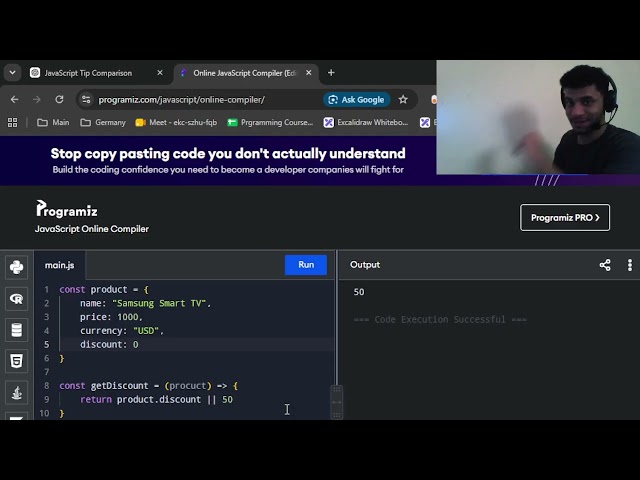Close the Online JavaScript Compiler tab

tap(309, 73)
